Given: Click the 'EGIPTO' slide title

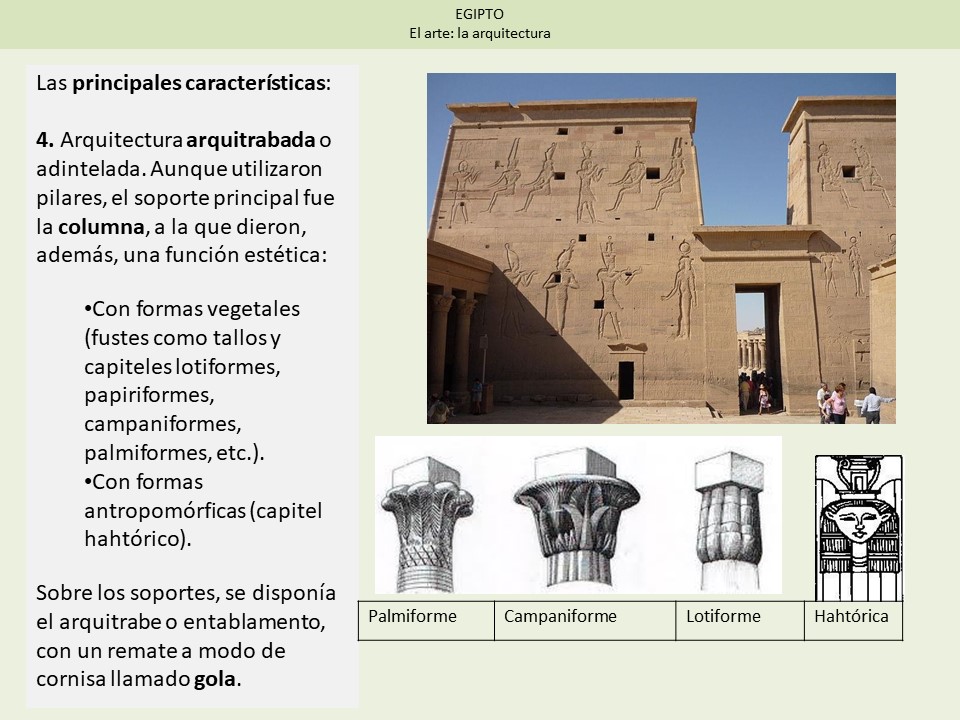Looking at the screenshot, I should [x=479, y=14].
